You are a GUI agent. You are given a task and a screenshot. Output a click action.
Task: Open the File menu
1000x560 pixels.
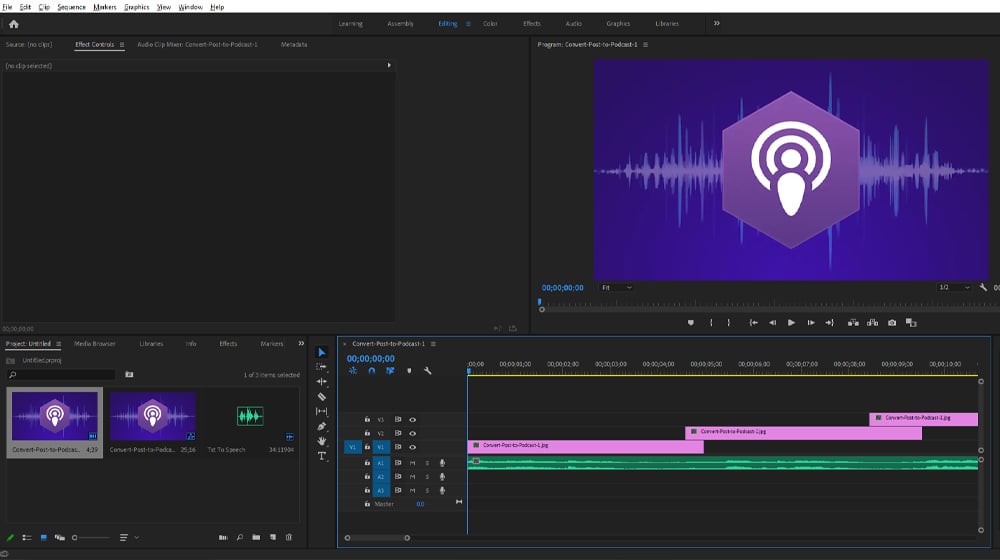8,7
